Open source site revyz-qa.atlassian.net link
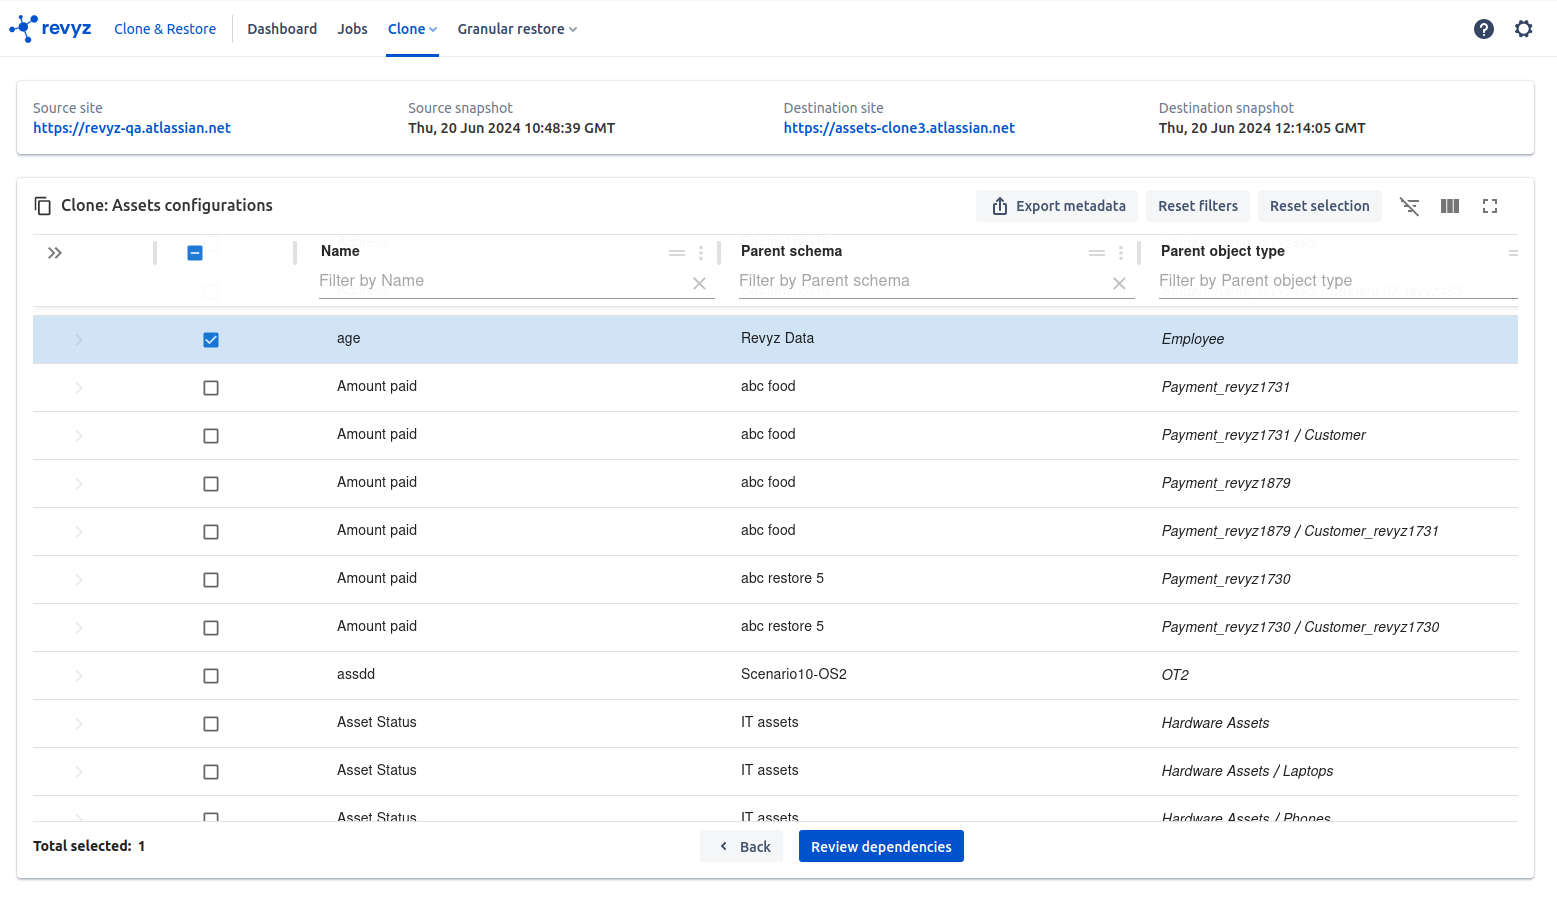1557x898 pixels. click(132, 128)
